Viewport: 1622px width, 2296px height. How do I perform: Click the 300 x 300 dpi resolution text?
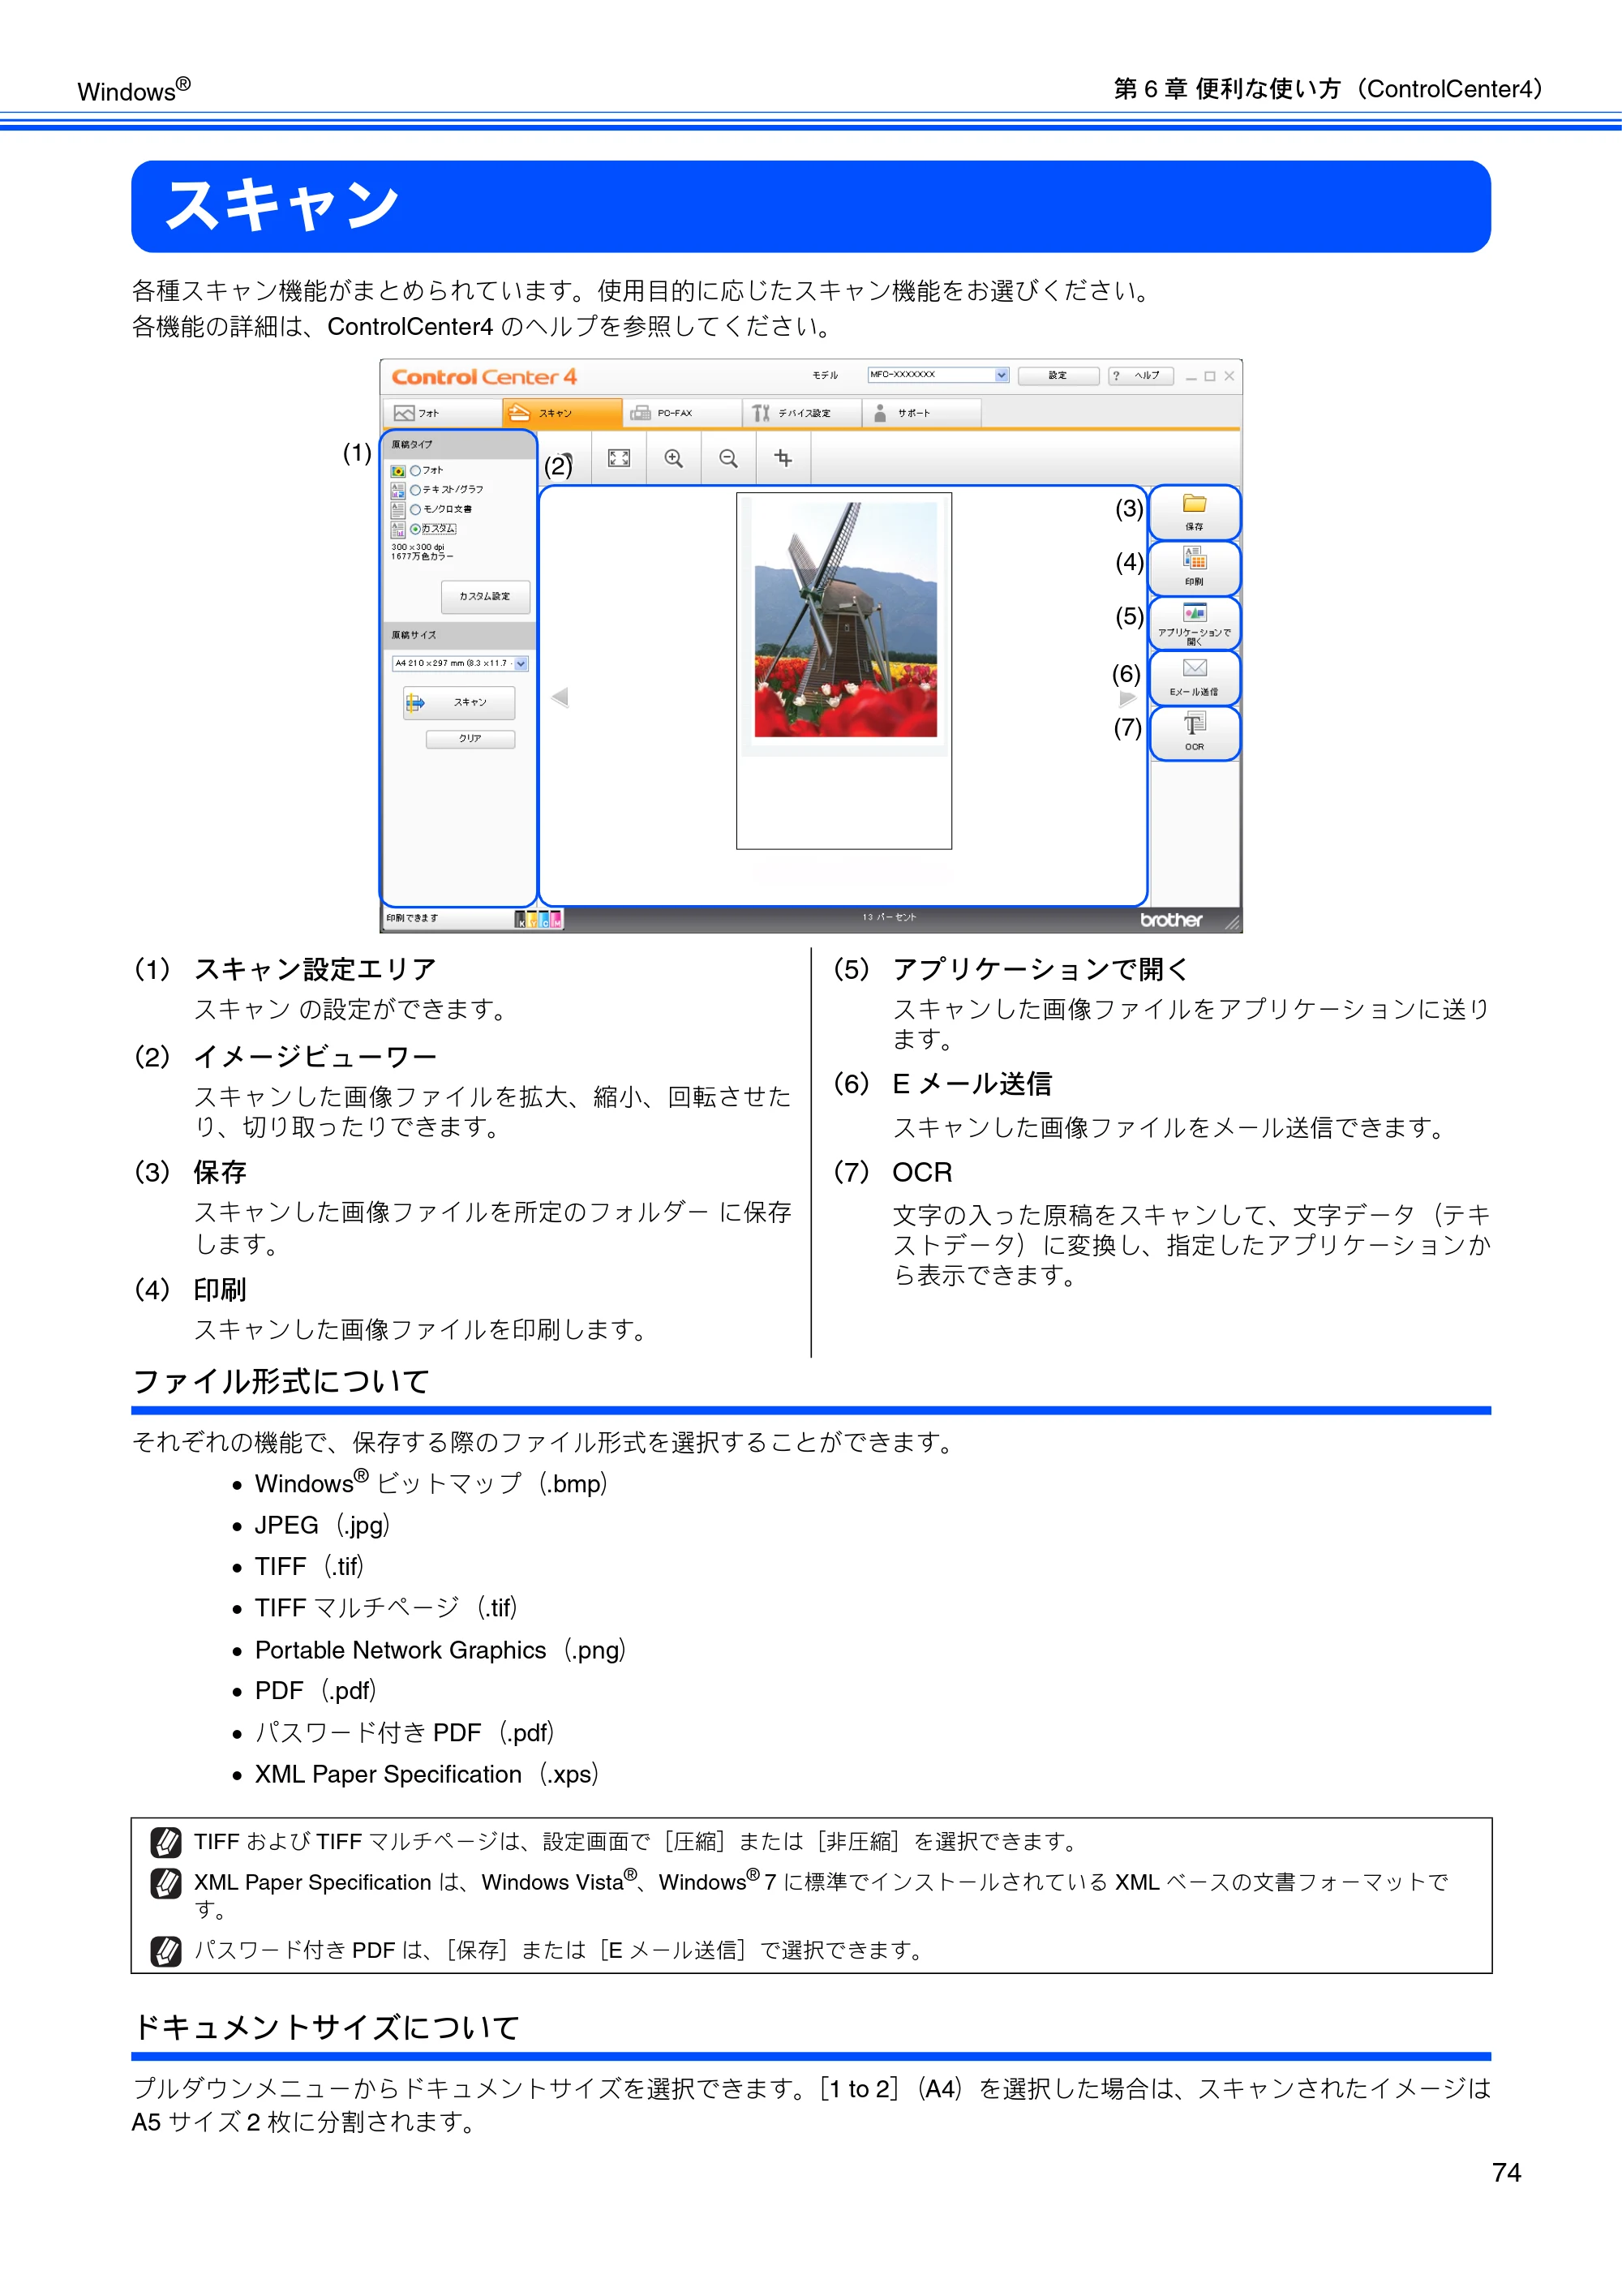(x=418, y=547)
